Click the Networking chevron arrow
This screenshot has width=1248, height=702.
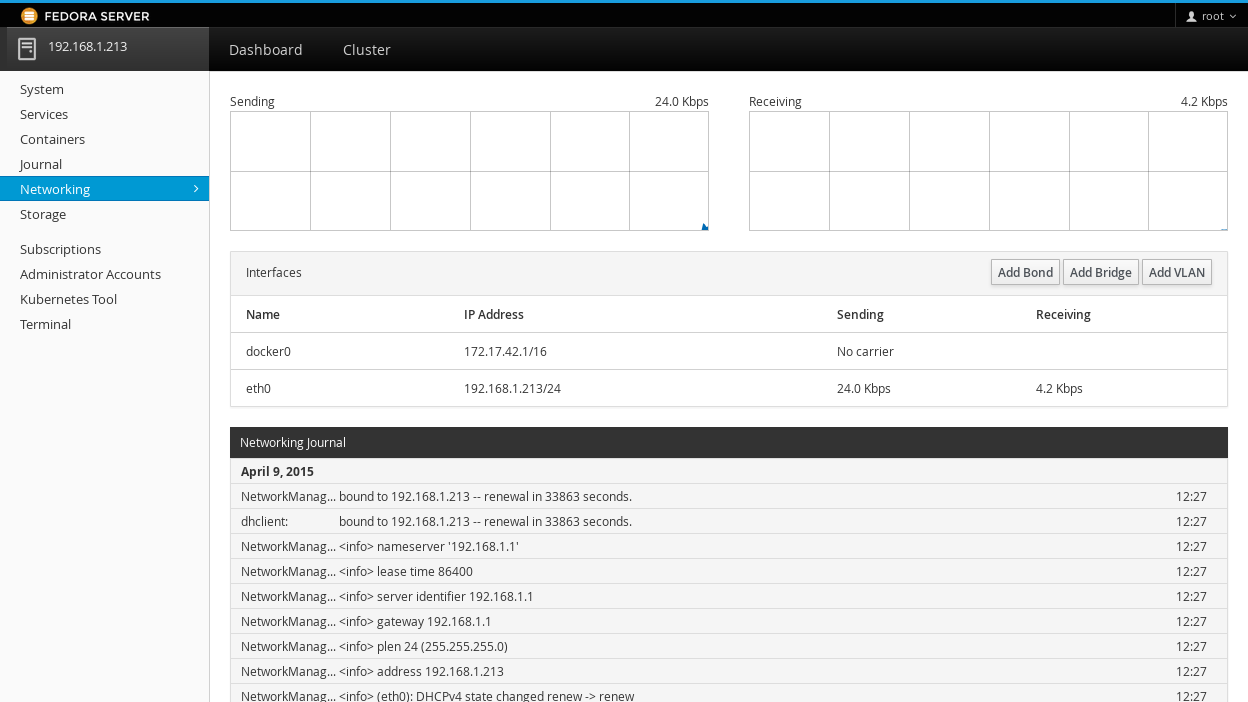click(x=195, y=188)
